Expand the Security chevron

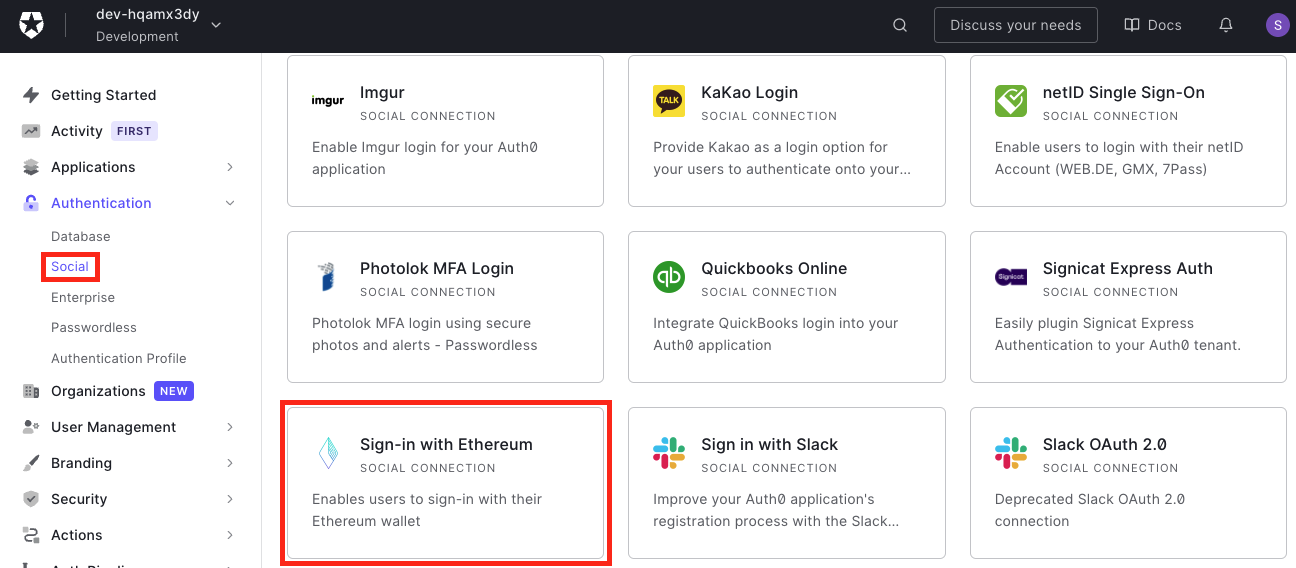click(230, 499)
